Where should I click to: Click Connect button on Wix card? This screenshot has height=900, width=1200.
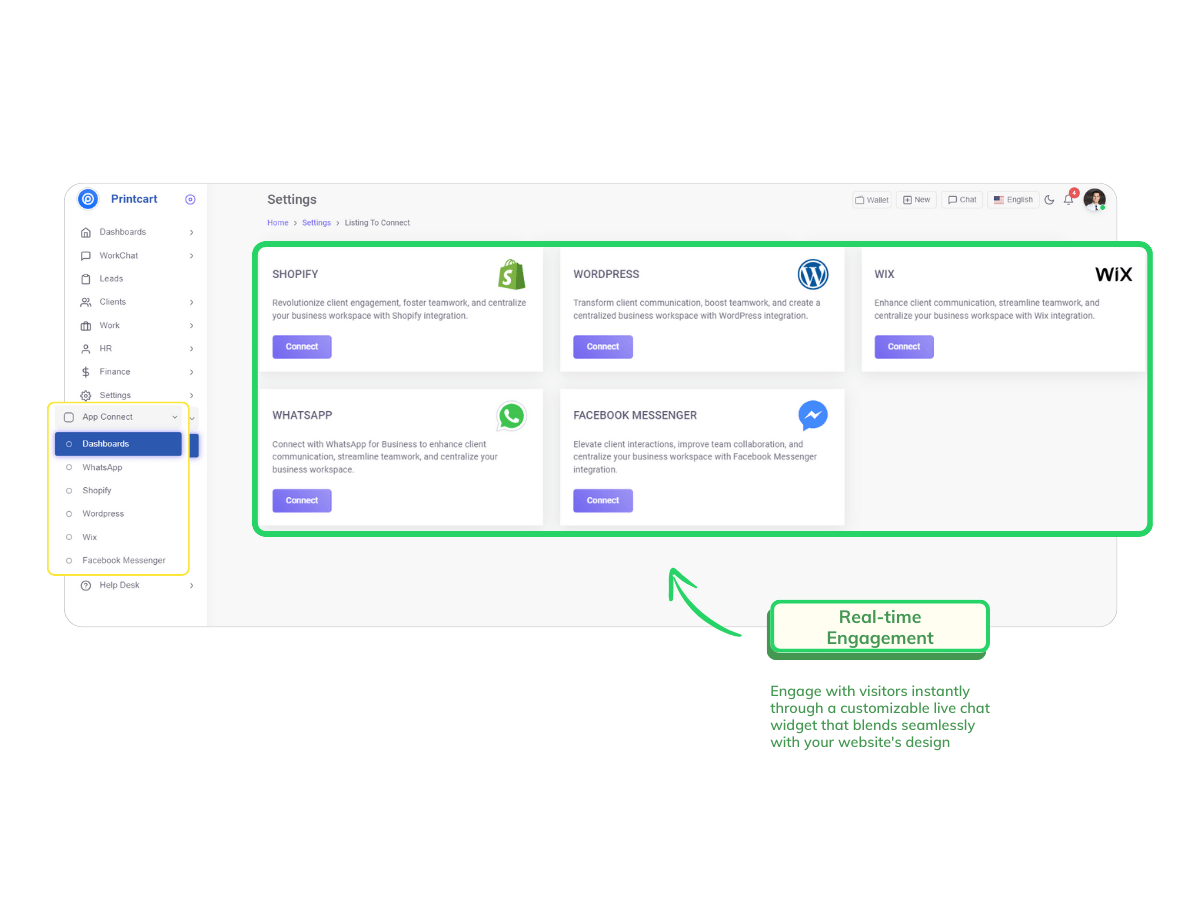904,347
